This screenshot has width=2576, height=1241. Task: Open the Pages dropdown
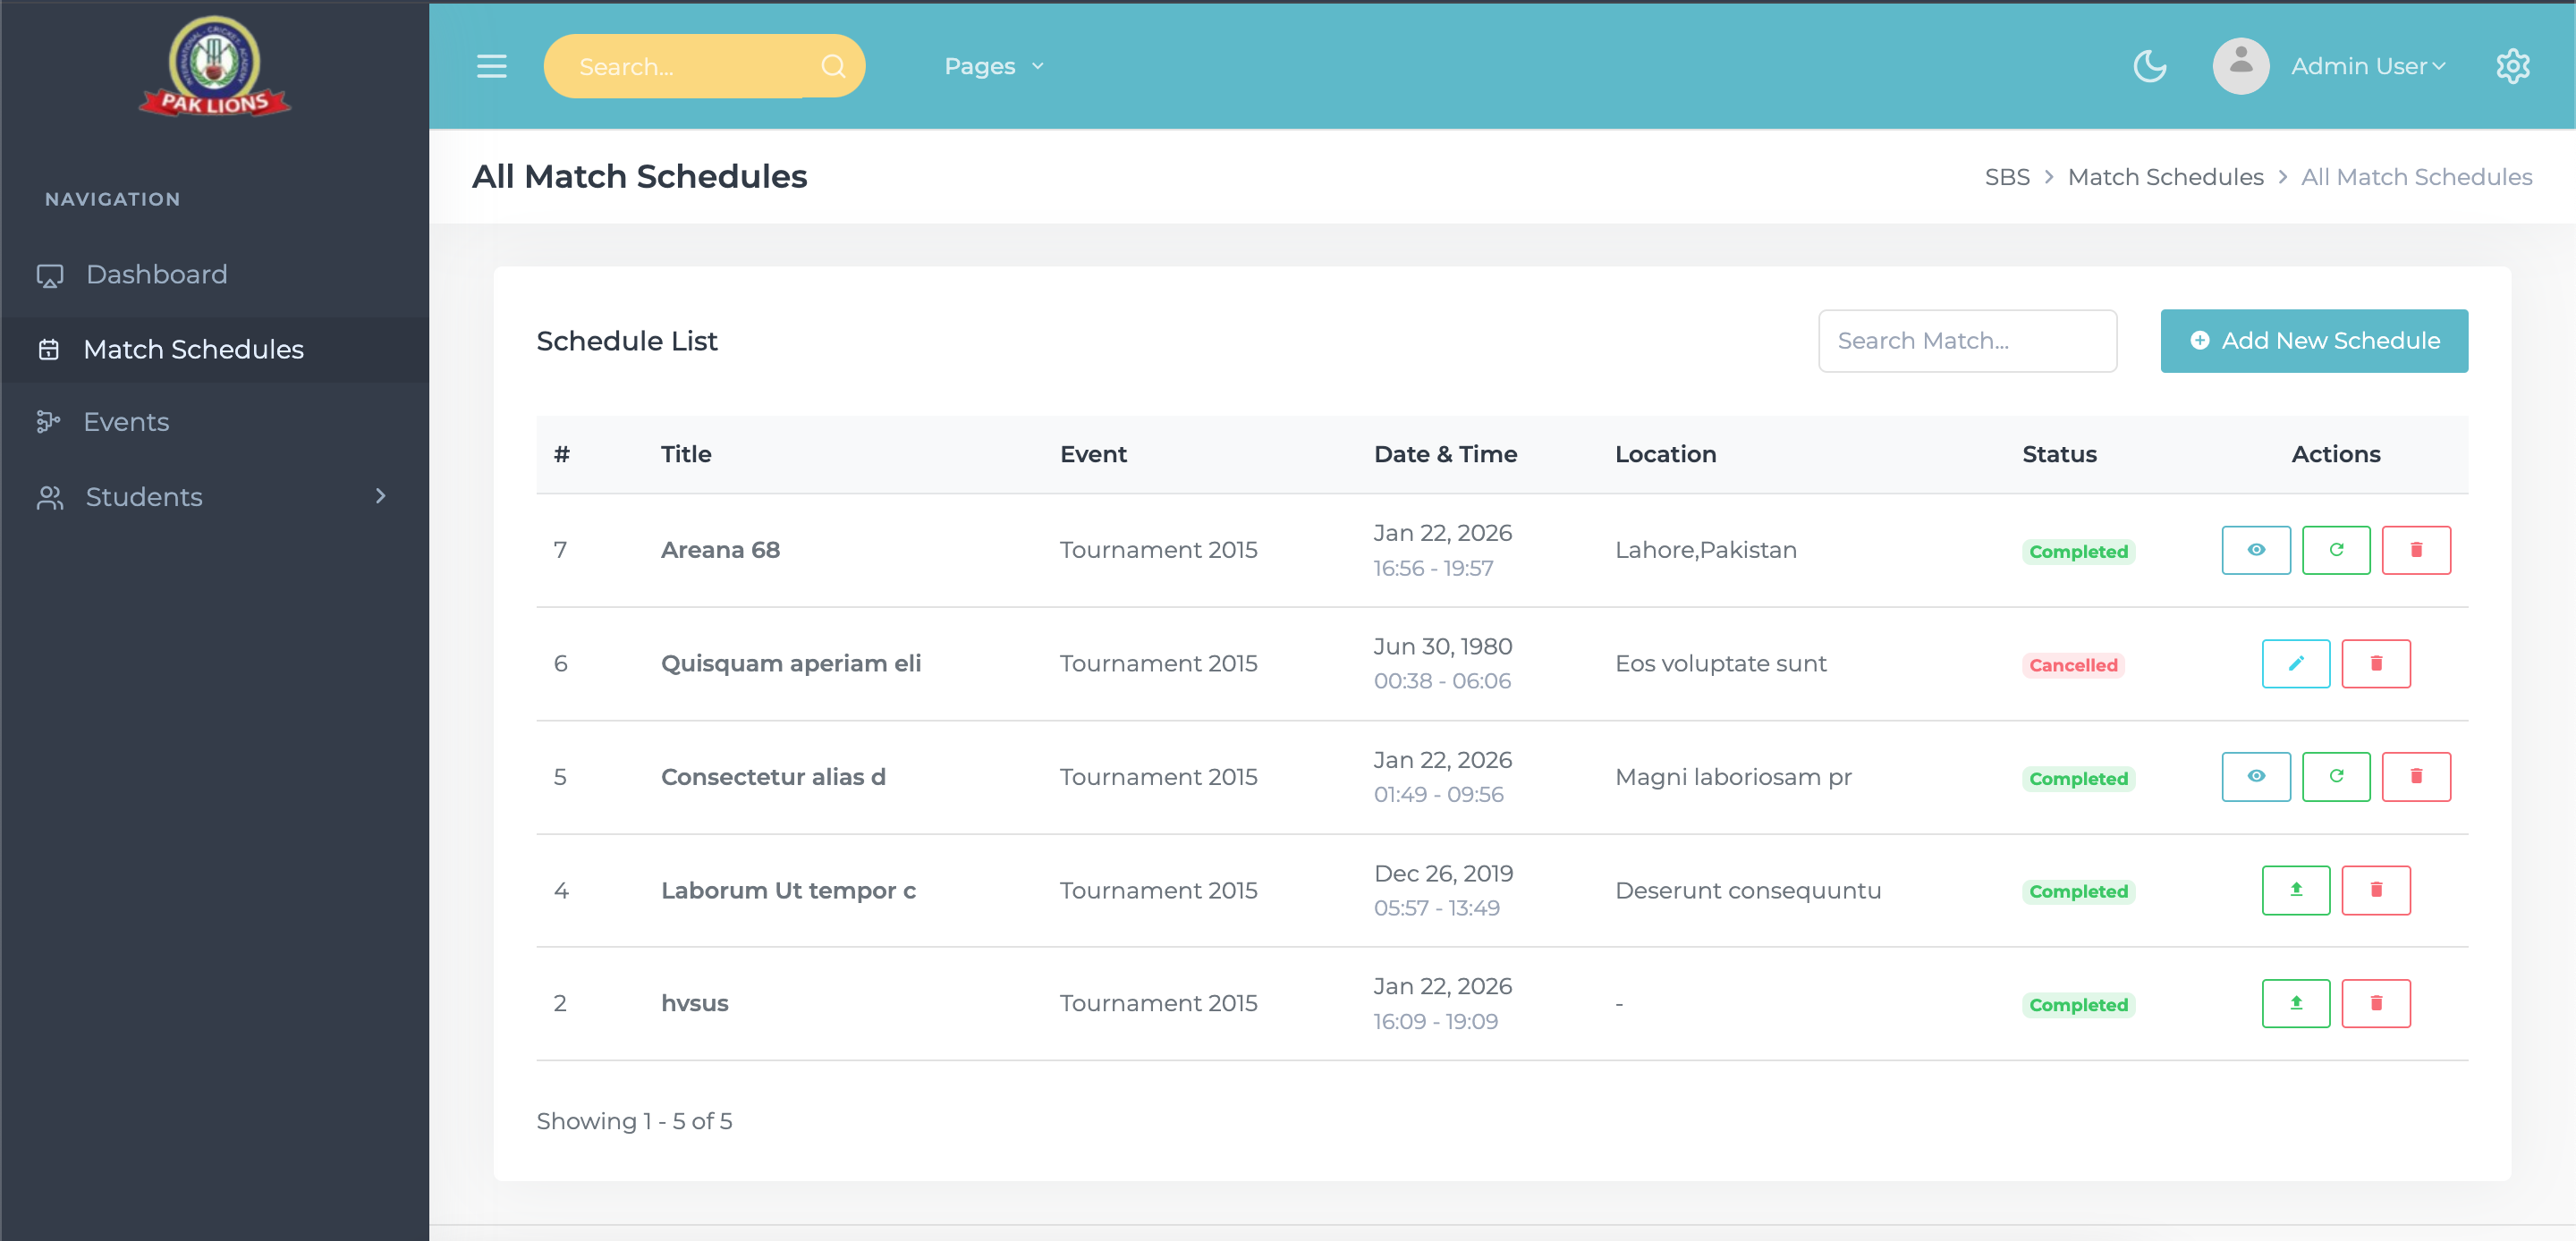993,66
